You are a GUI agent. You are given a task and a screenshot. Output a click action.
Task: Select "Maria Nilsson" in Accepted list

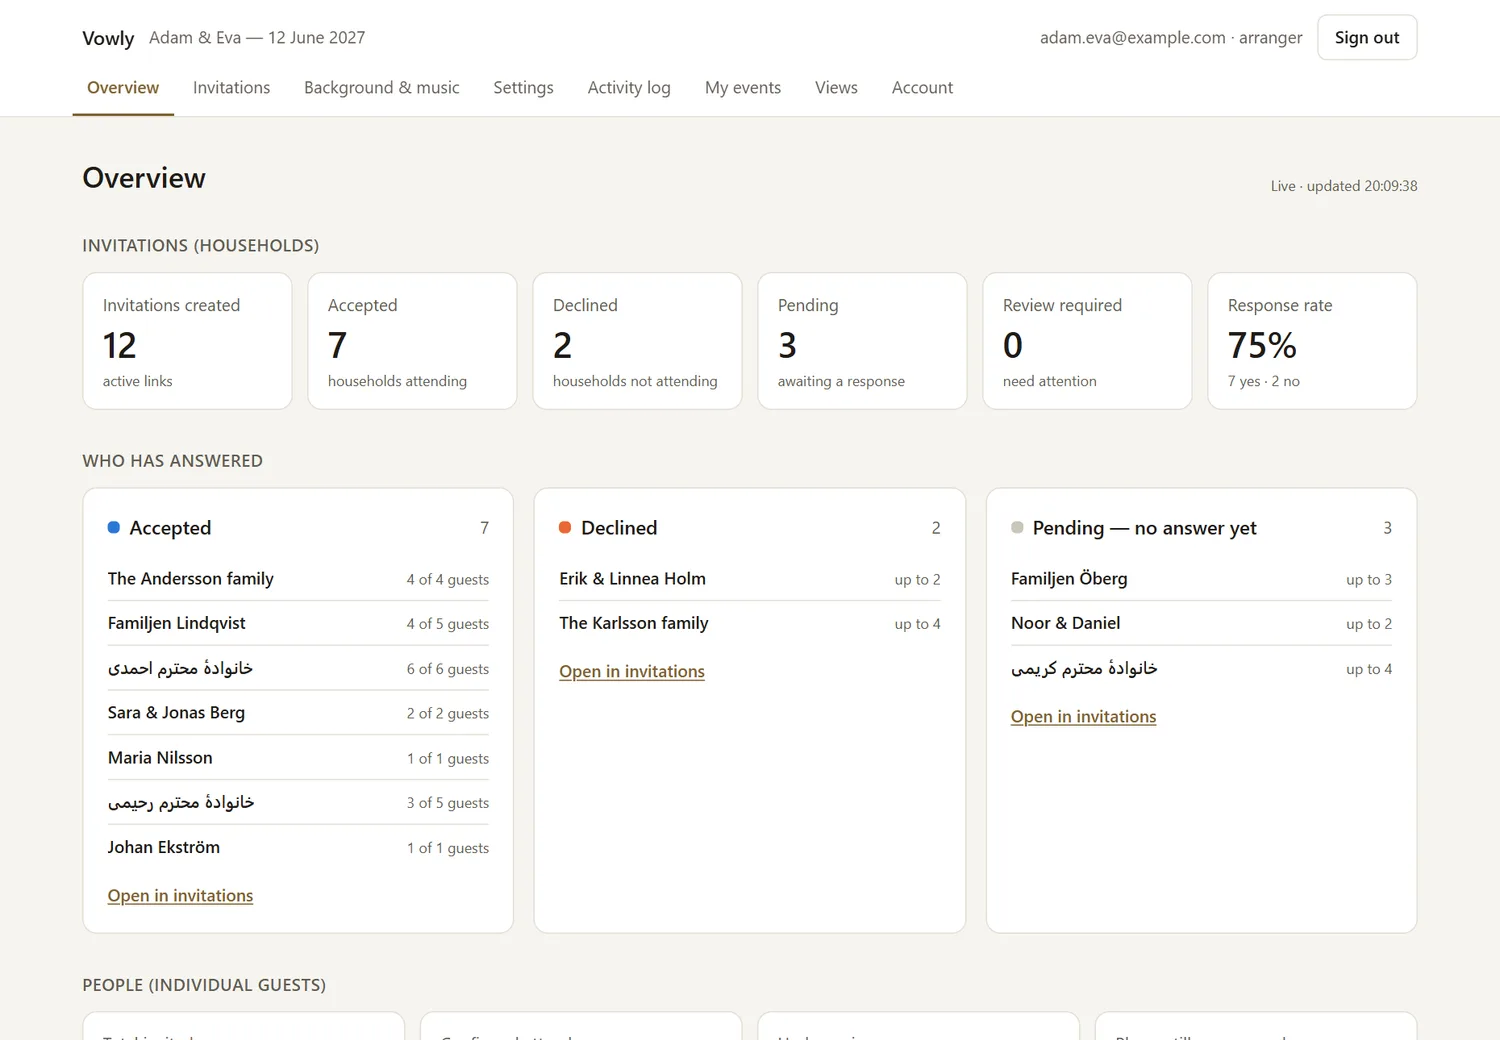[x=298, y=758]
